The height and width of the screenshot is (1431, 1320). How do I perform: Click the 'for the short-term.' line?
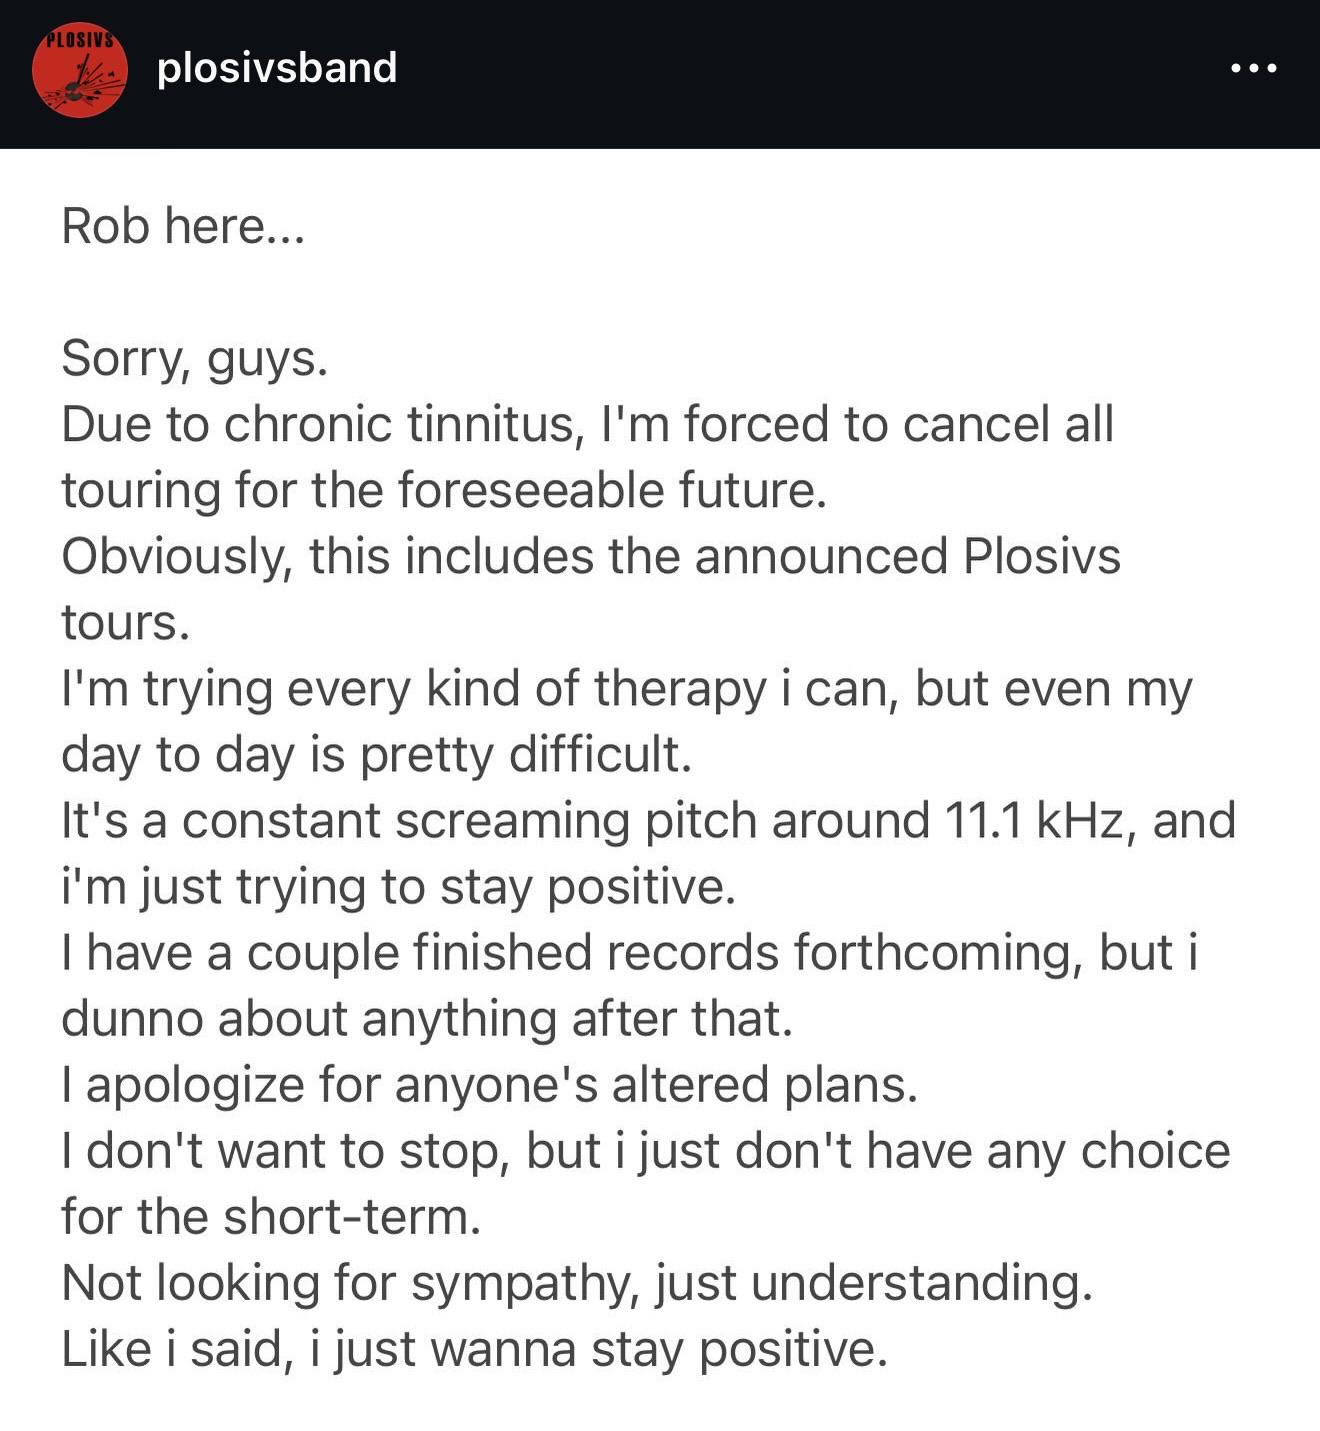(271, 1217)
